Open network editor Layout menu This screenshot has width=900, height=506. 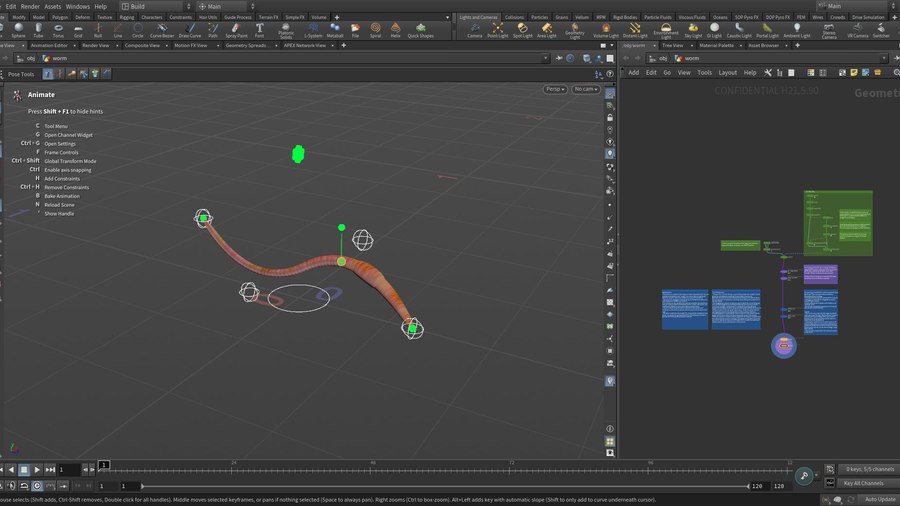point(727,72)
